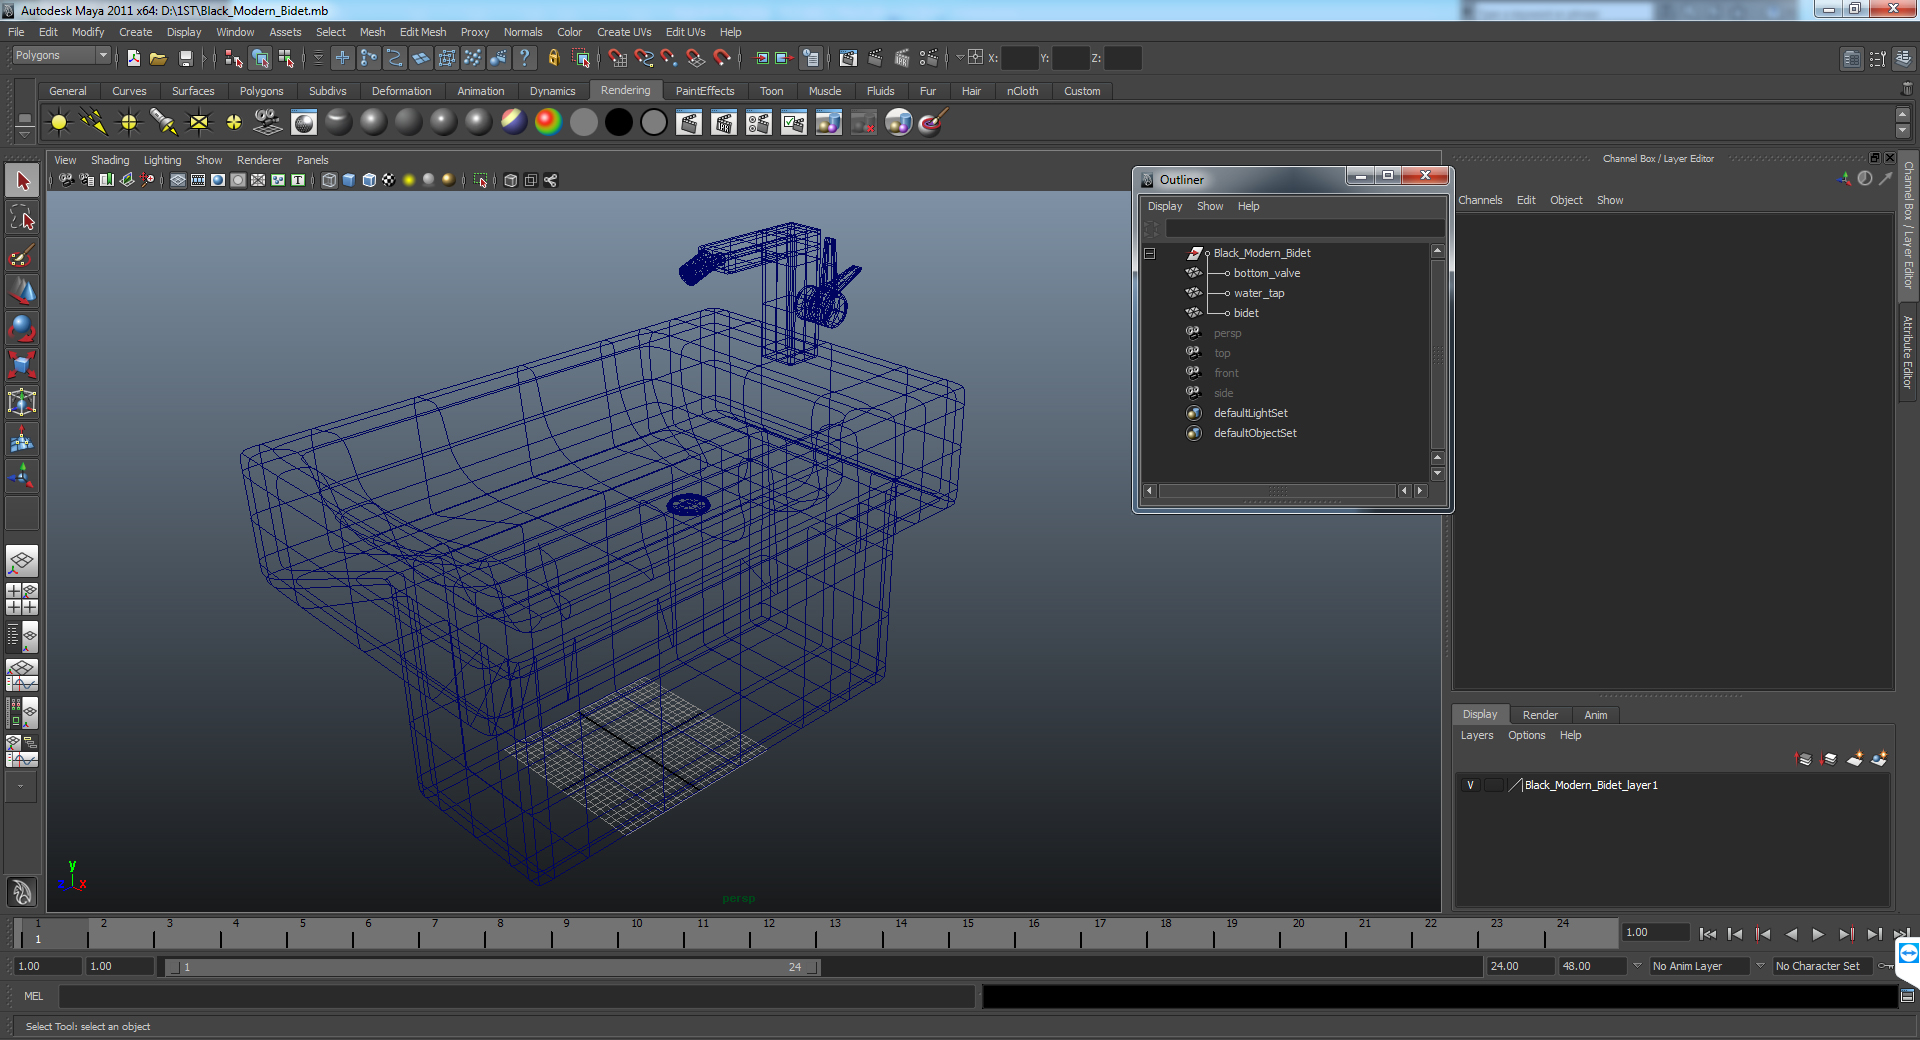This screenshot has height=1040, width=1920.
Task: Toggle layer display type box for Black_Modern_Bidet_layer1
Action: pos(1493,785)
